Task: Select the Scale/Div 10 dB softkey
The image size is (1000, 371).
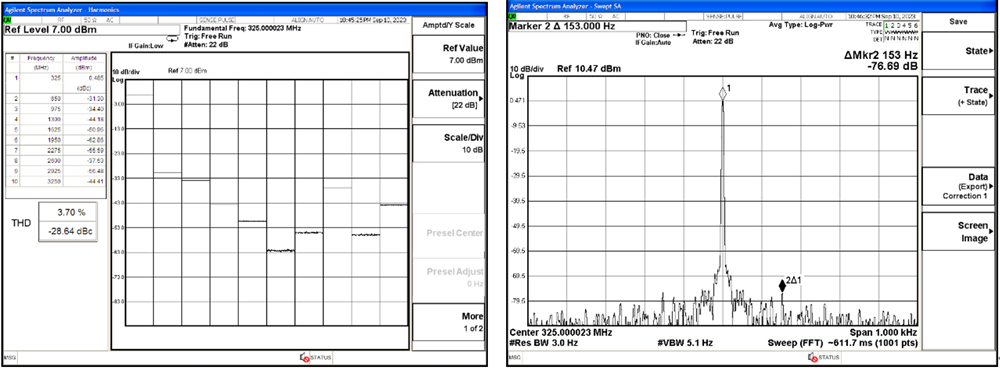Action: click(x=448, y=143)
